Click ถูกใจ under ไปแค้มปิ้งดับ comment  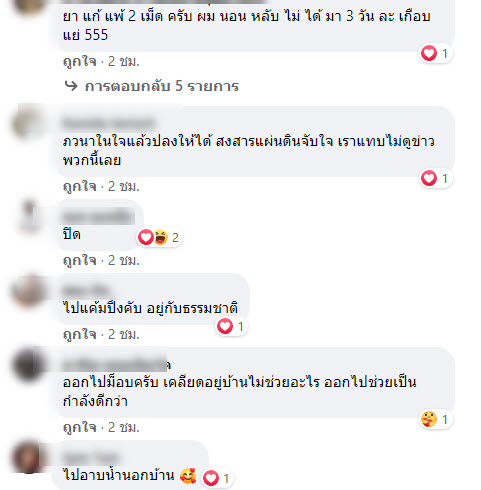(x=80, y=334)
